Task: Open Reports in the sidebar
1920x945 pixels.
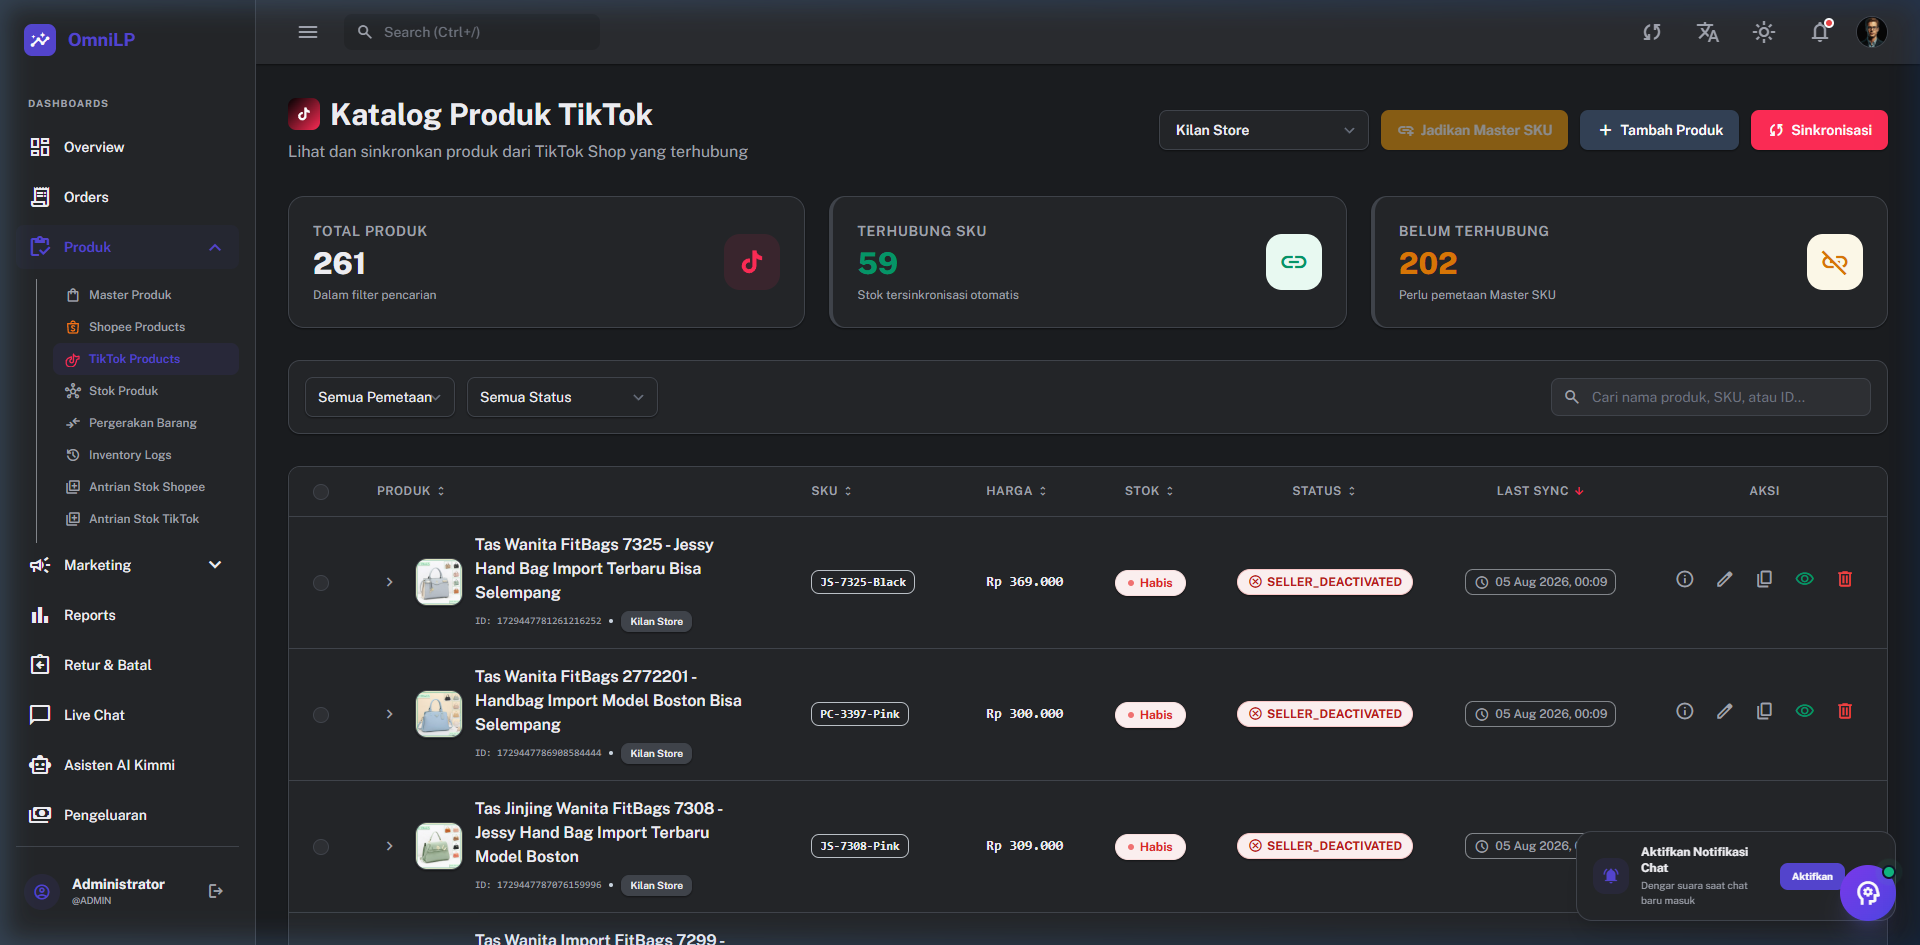Action: point(127,615)
